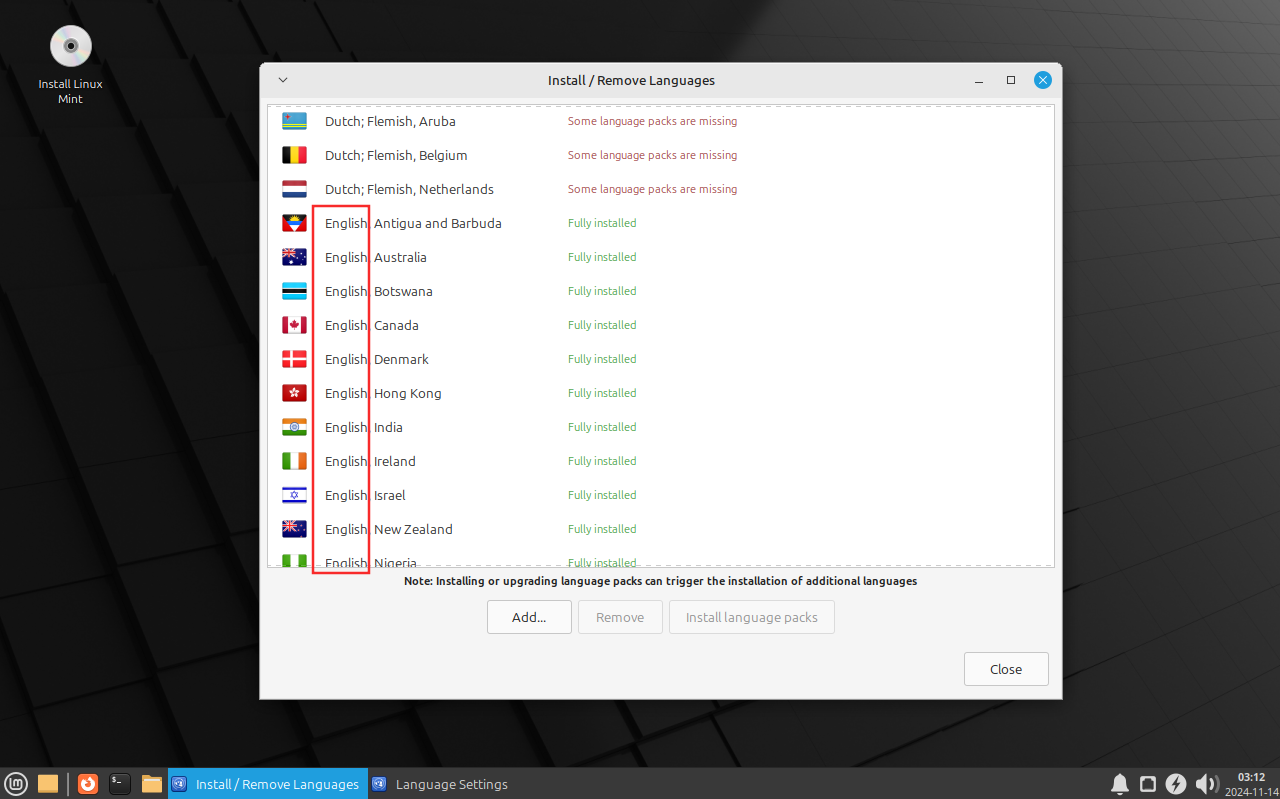Screen dimensions: 1280x799
Task: Show notifications via the bell icon
Action: pyautogui.click(x=1120, y=784)
